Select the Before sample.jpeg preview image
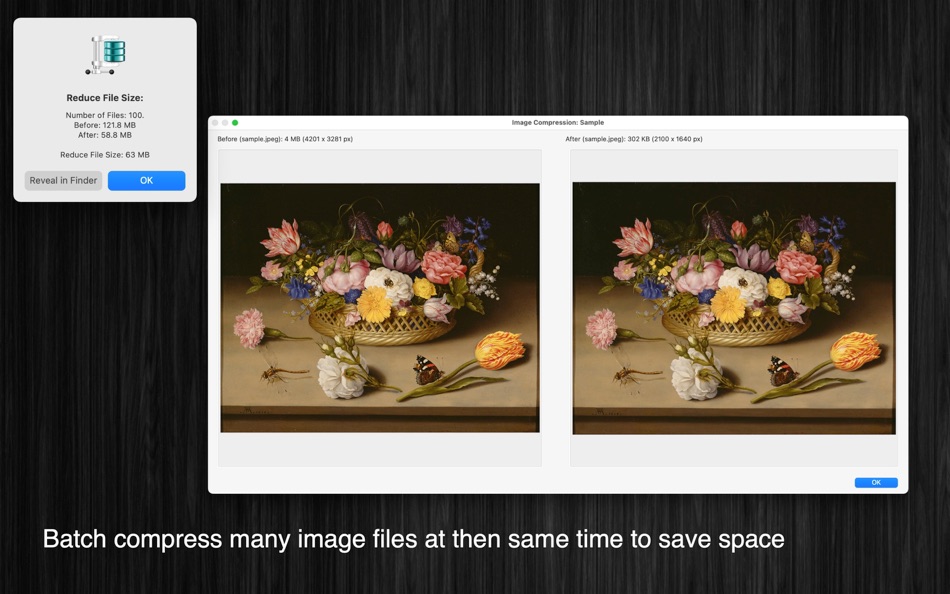This screenshot has width=950, height=594. tap(380, 308)
